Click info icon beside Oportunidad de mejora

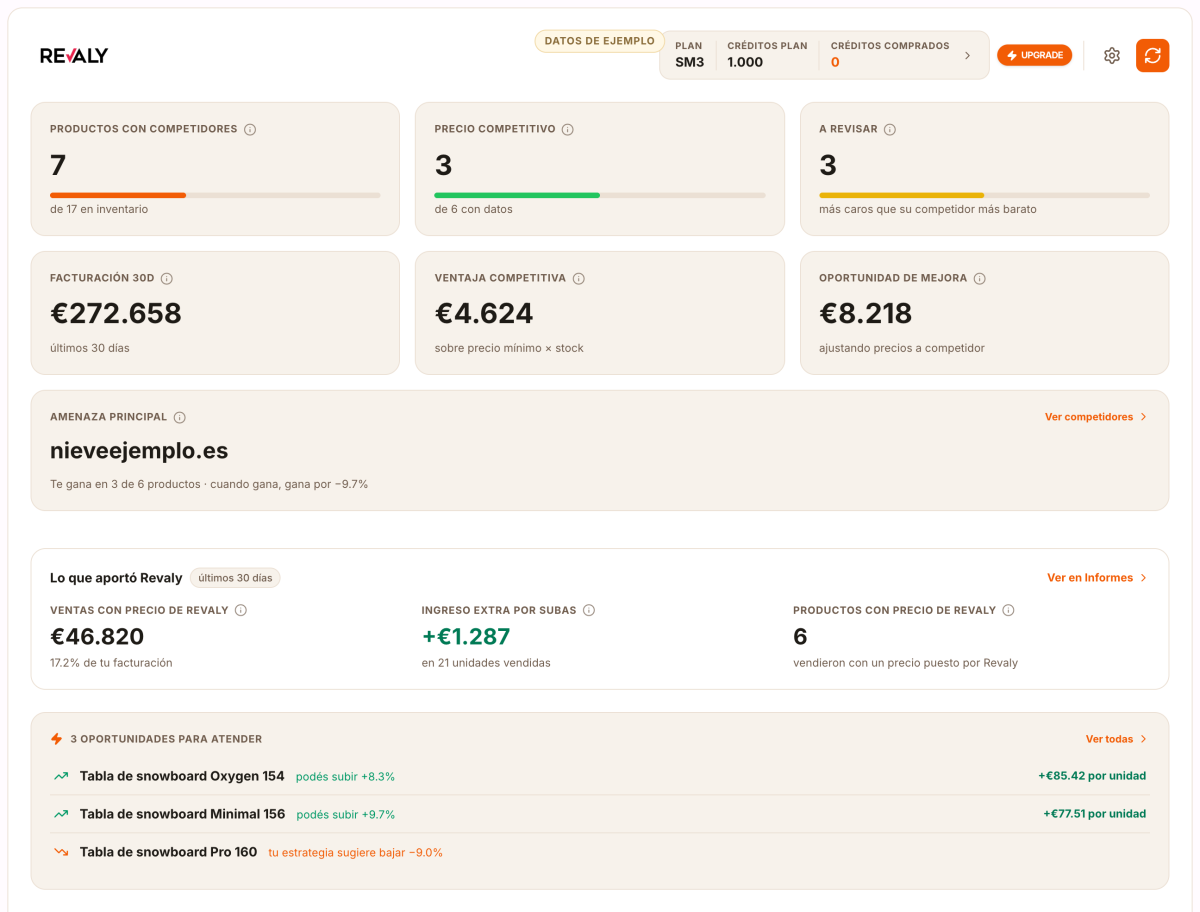(x=979, y=278)
